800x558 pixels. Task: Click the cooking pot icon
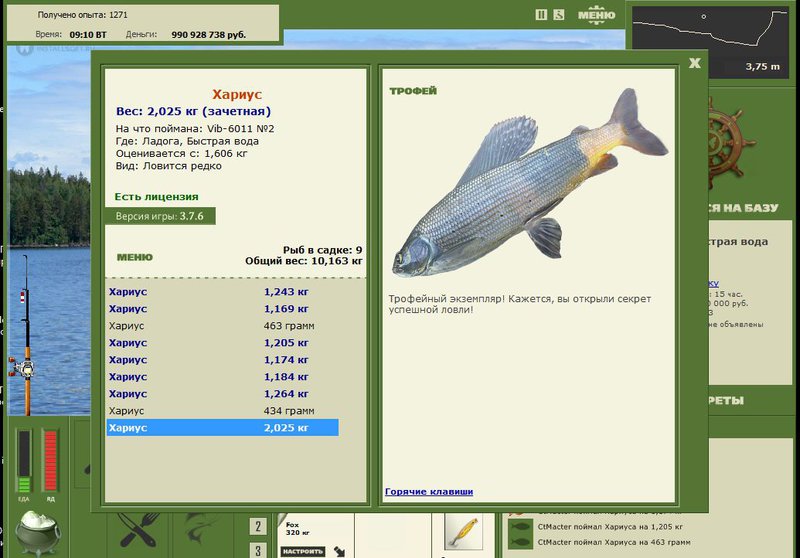37,532
